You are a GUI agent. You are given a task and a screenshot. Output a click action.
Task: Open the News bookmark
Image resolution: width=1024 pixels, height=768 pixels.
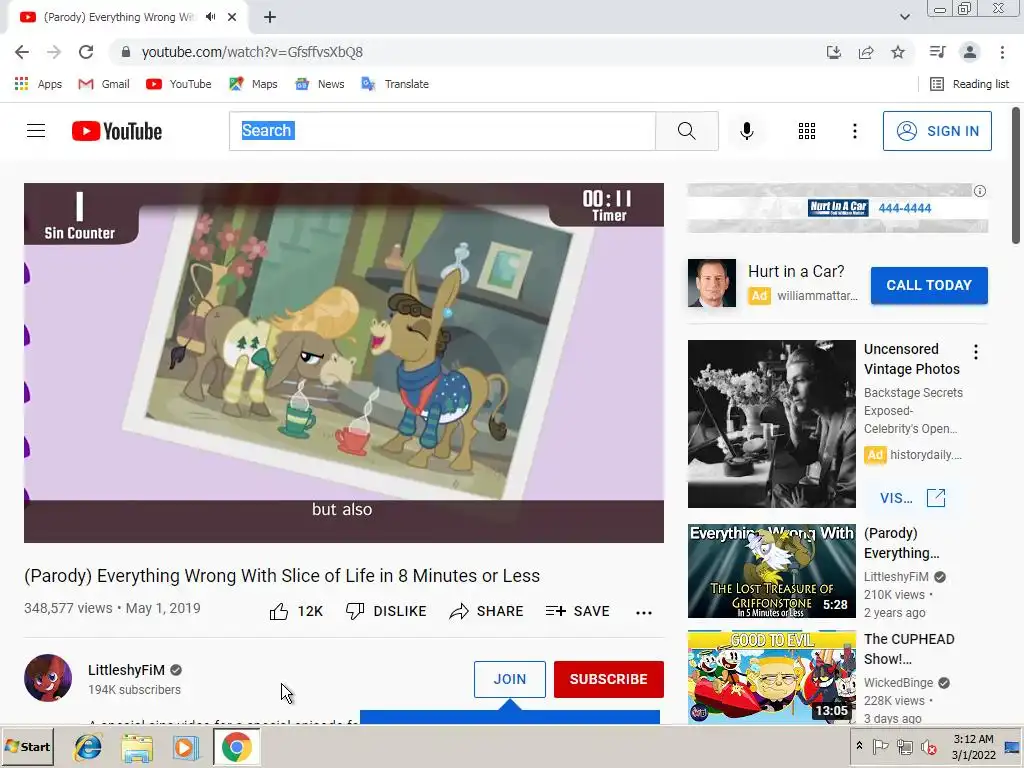click(319, 84)
